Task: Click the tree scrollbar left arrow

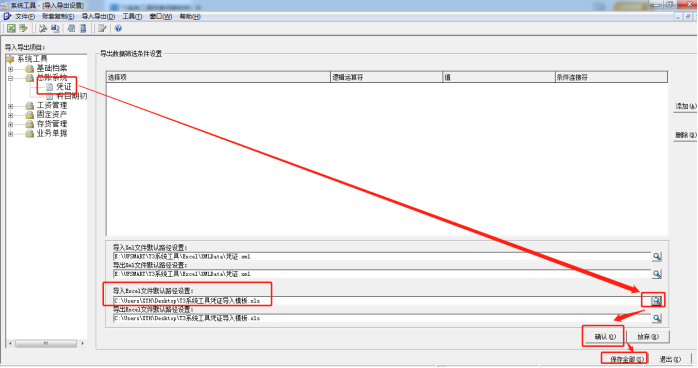Action: point(10,344)
